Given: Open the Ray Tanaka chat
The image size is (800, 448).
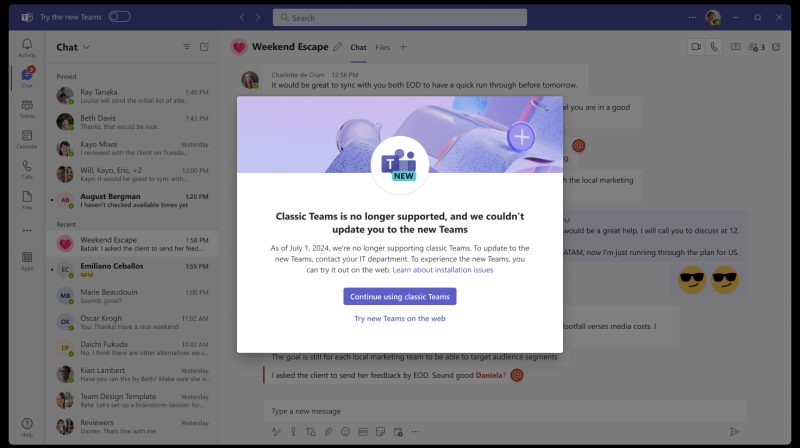Looking at the screenshot, I should click(x=132, y=96).
